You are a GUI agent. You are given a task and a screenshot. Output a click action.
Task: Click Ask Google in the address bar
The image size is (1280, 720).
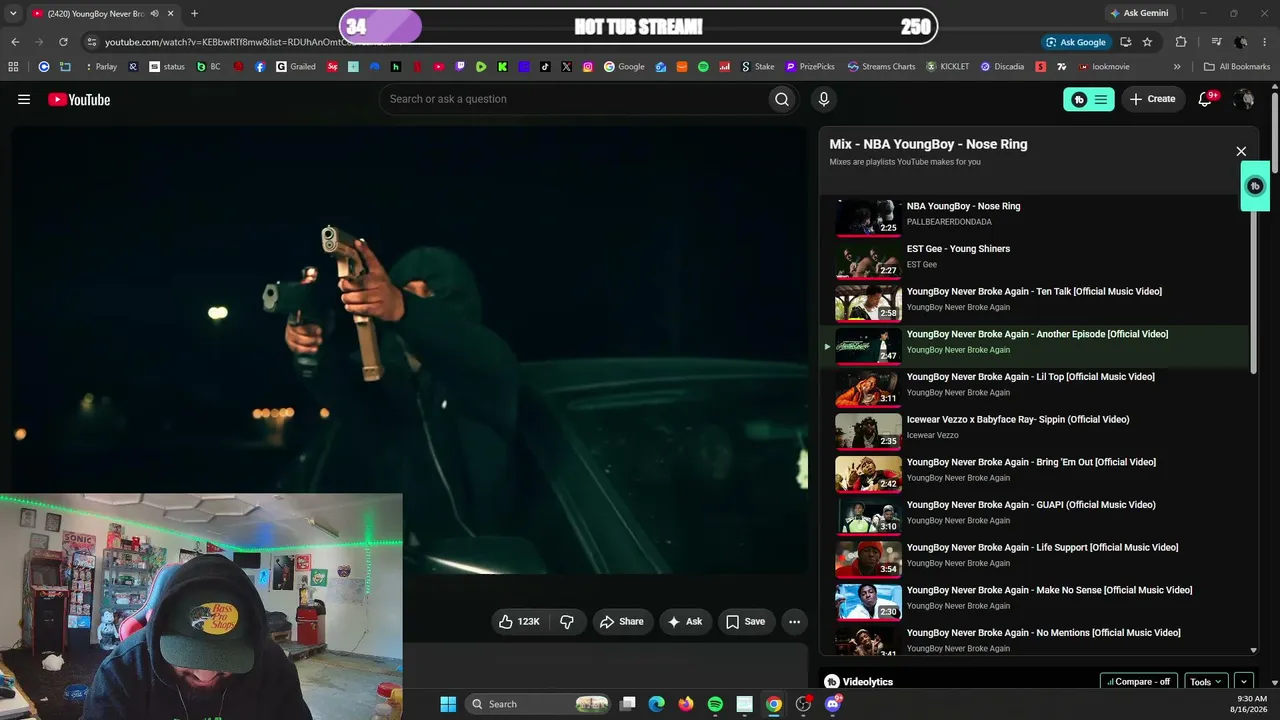pyautogui.click(x=1075, y=42)
